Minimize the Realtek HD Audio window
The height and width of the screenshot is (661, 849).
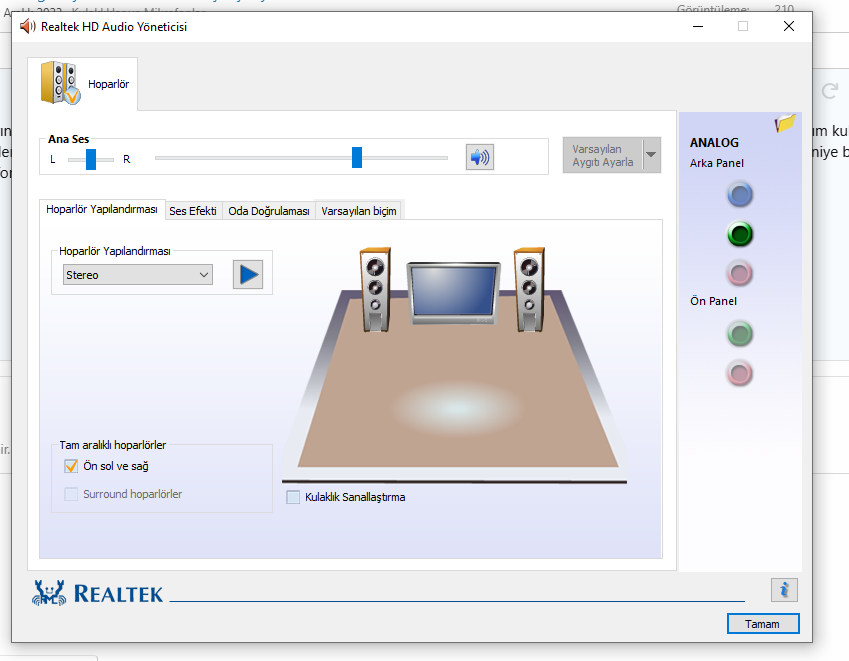(698, 26)
